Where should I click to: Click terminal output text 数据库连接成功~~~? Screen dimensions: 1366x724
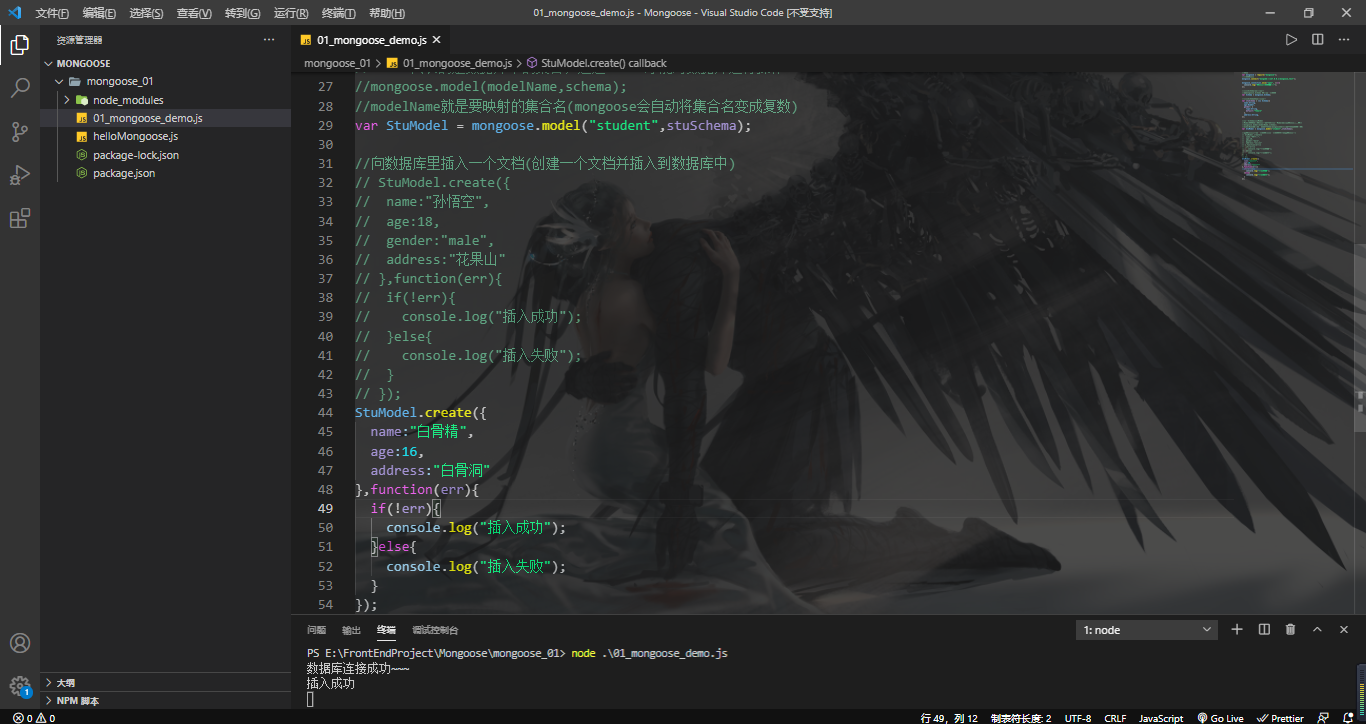pyautogui.click(x=358, y=668)
